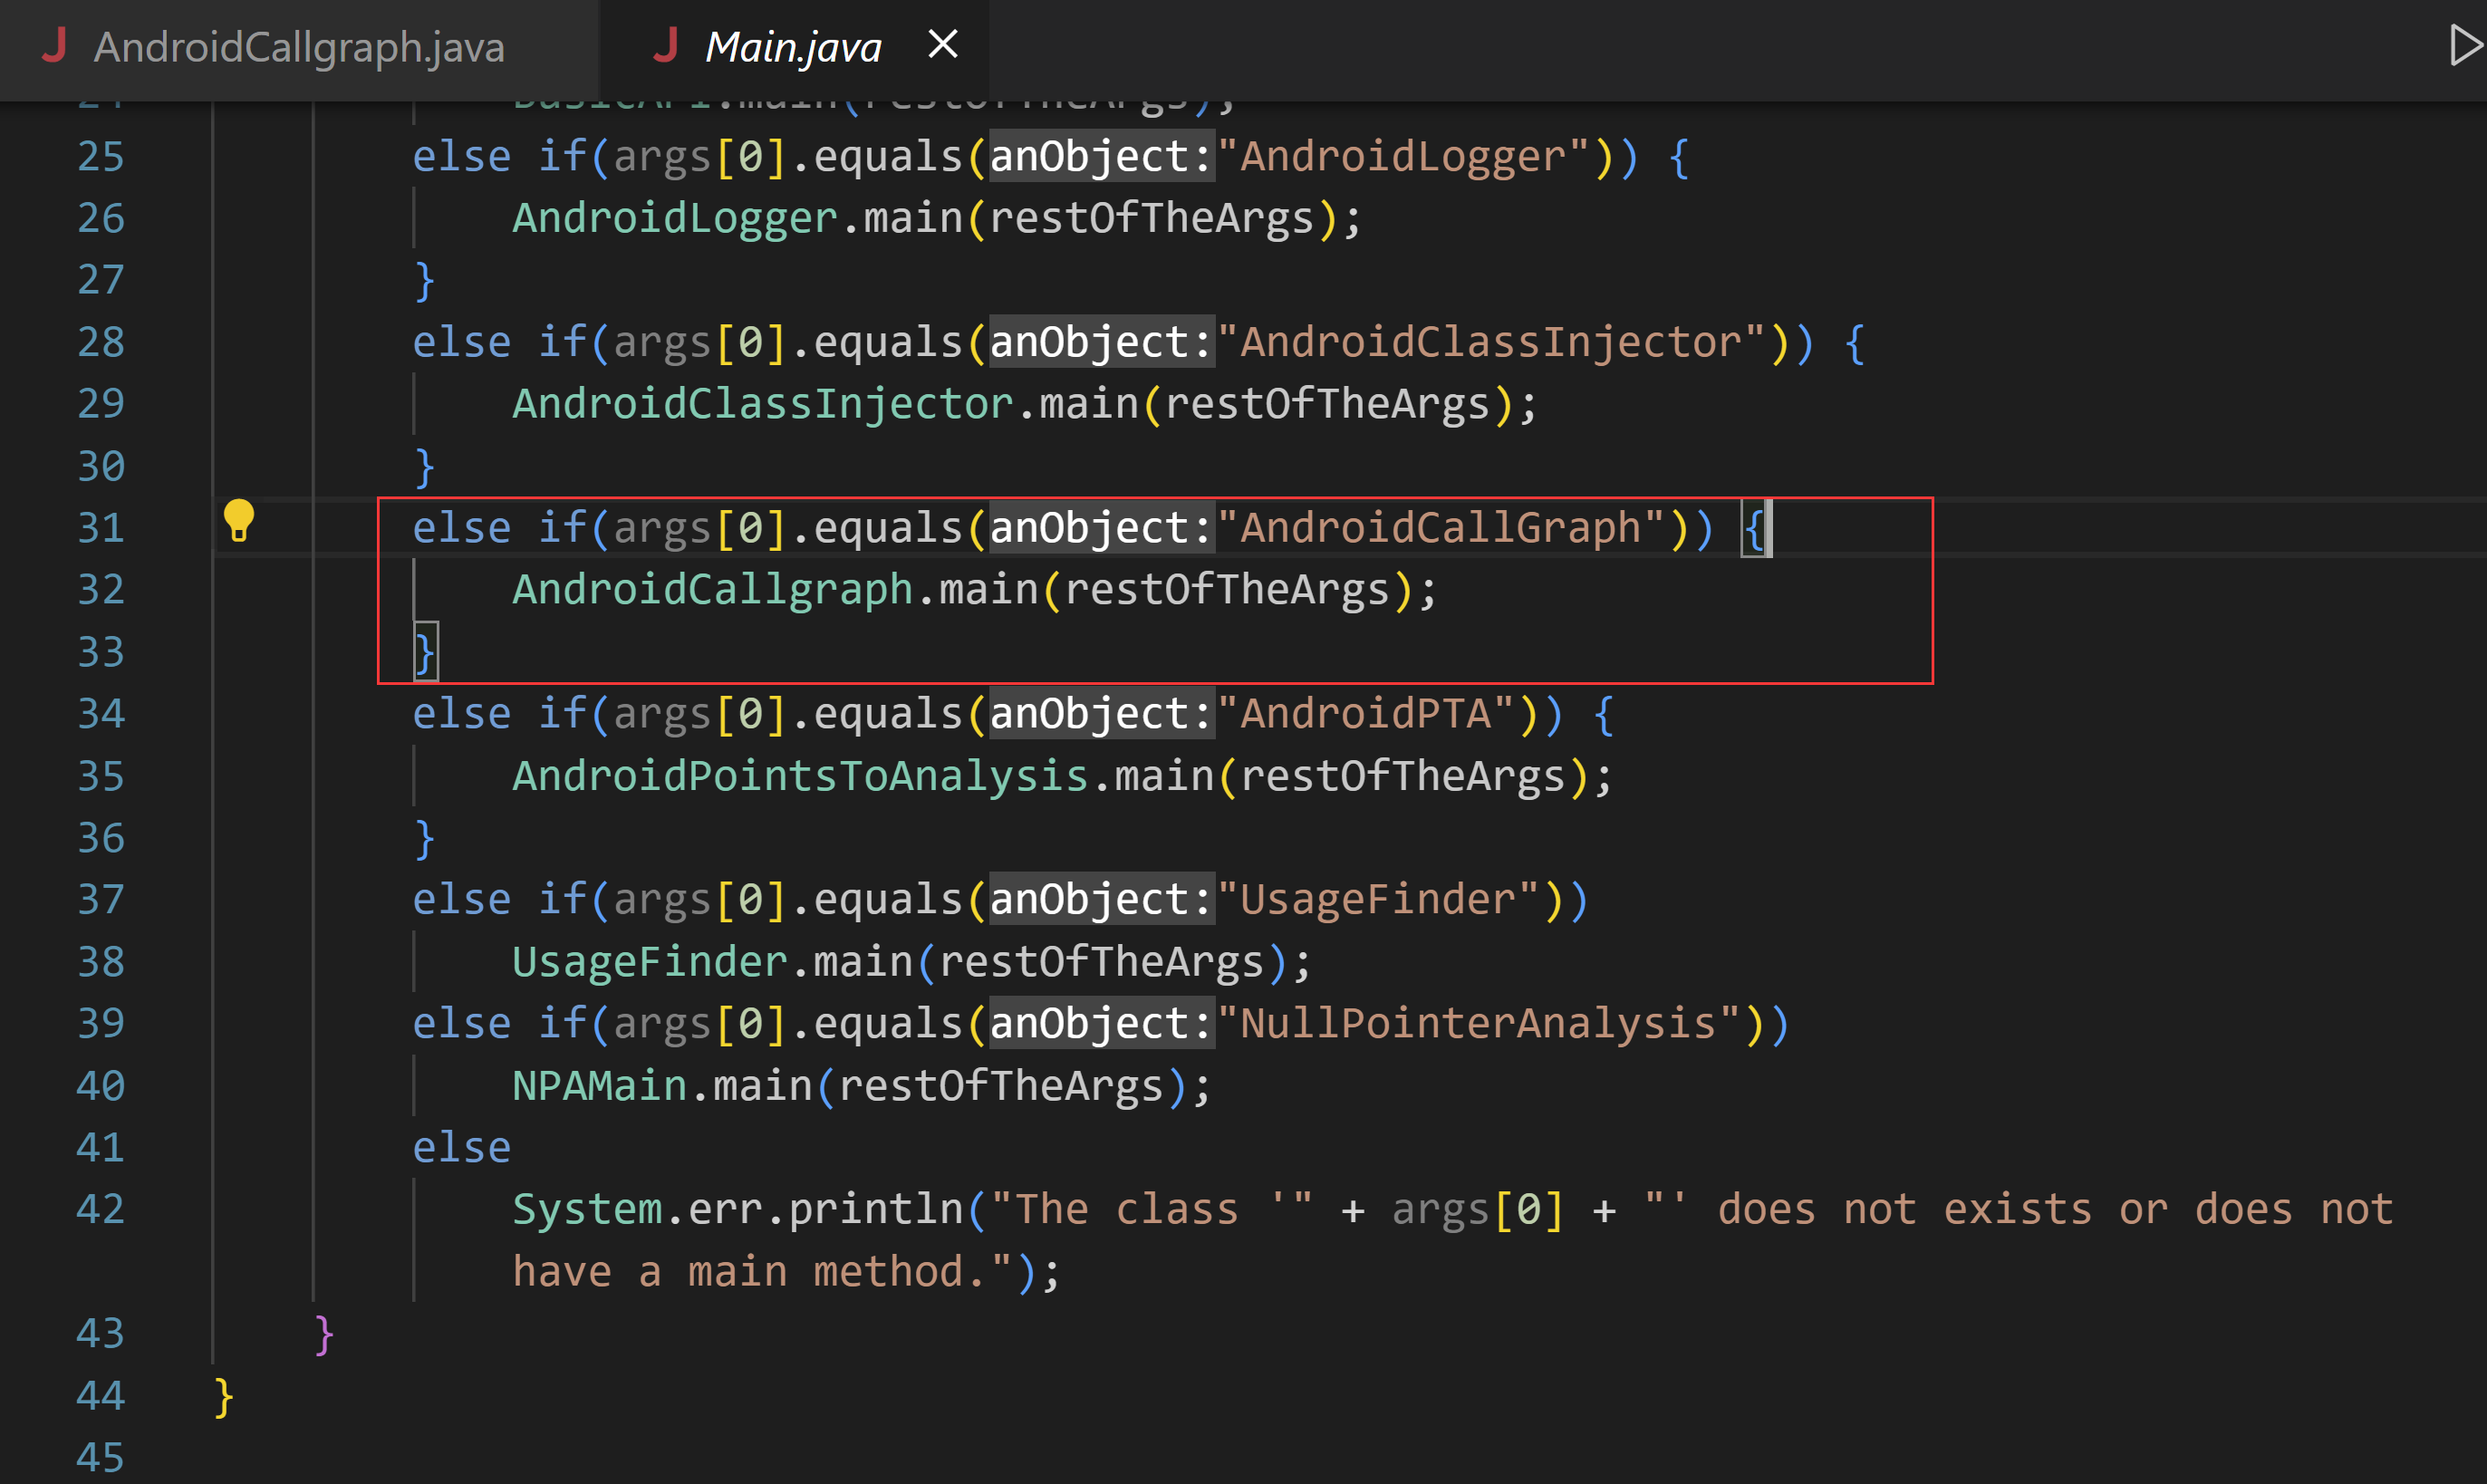Close the Main.java tab
Viewport: 2487px width, 1484px height.
tap(943, 44)
